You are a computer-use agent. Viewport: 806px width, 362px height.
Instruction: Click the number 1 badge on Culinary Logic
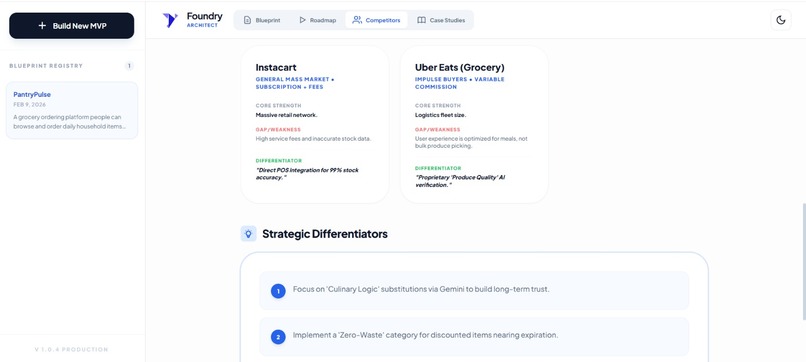coord(278,292)
